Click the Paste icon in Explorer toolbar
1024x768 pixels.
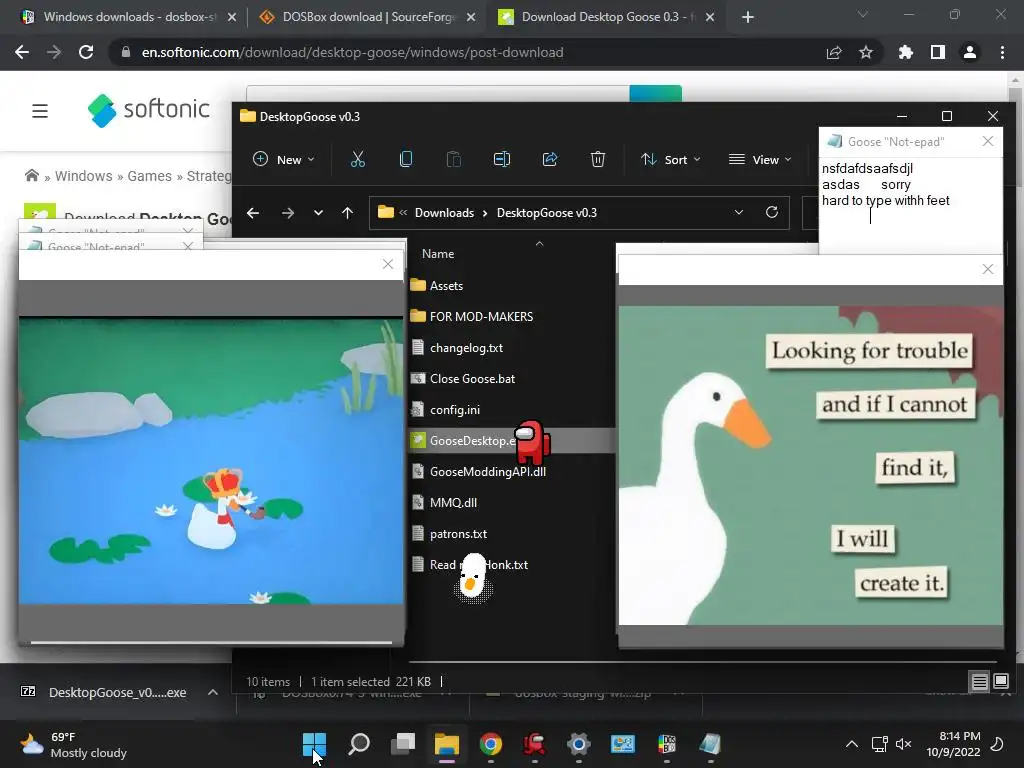tap(453, 159)
